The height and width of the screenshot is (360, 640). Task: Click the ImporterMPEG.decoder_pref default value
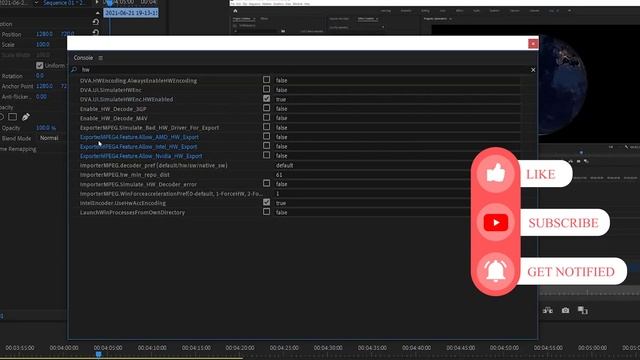tap(284, 165)
